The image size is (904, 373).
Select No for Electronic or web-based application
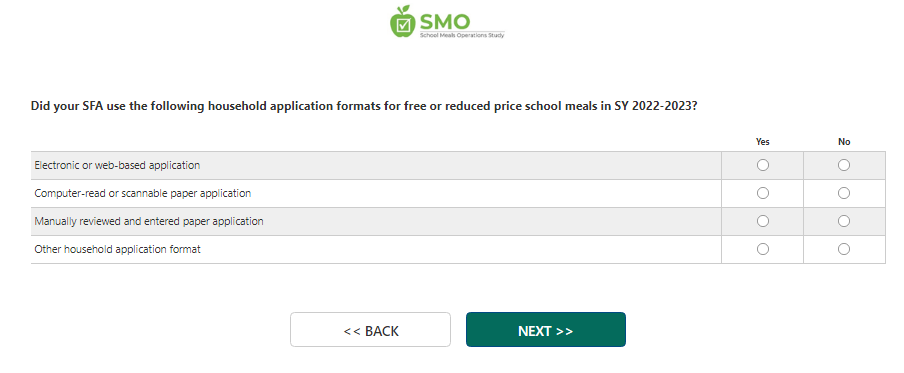click(844, 165)
